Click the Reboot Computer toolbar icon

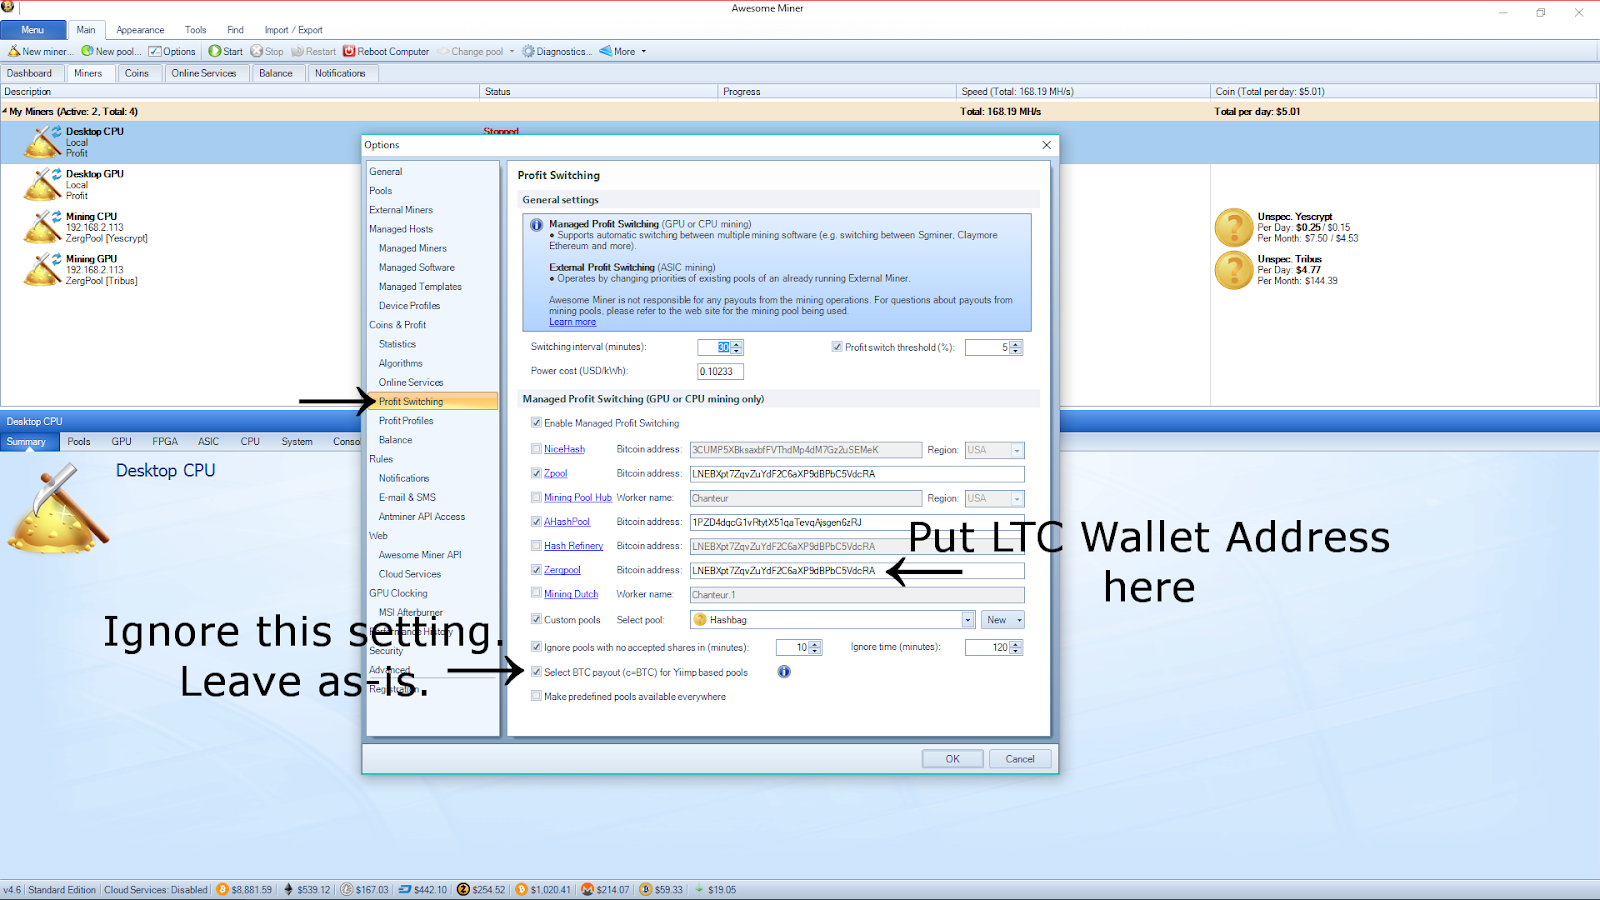(349, 51)
